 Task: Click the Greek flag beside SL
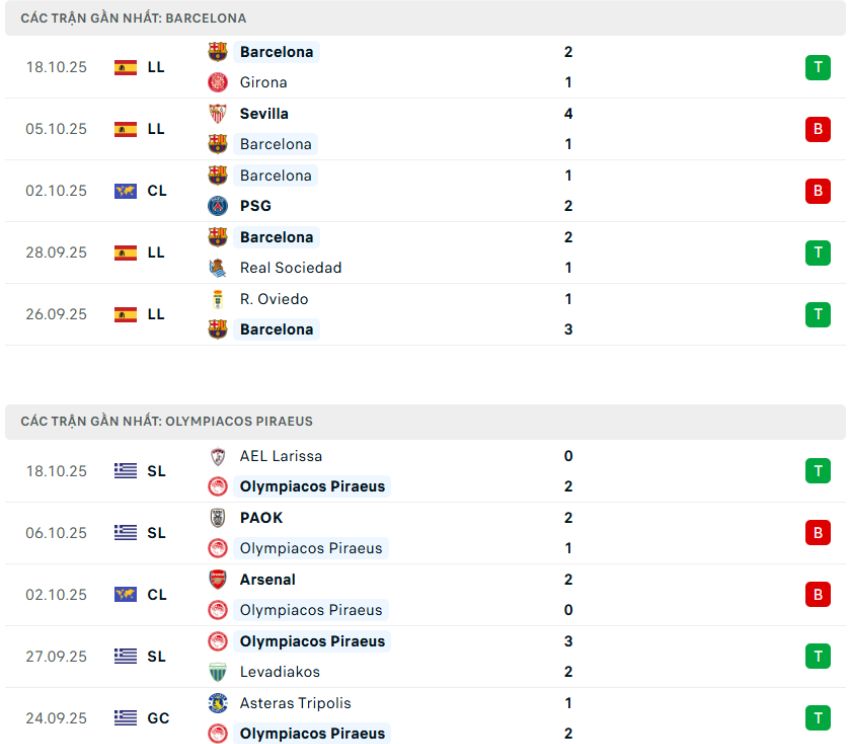(x=127, y=470)
